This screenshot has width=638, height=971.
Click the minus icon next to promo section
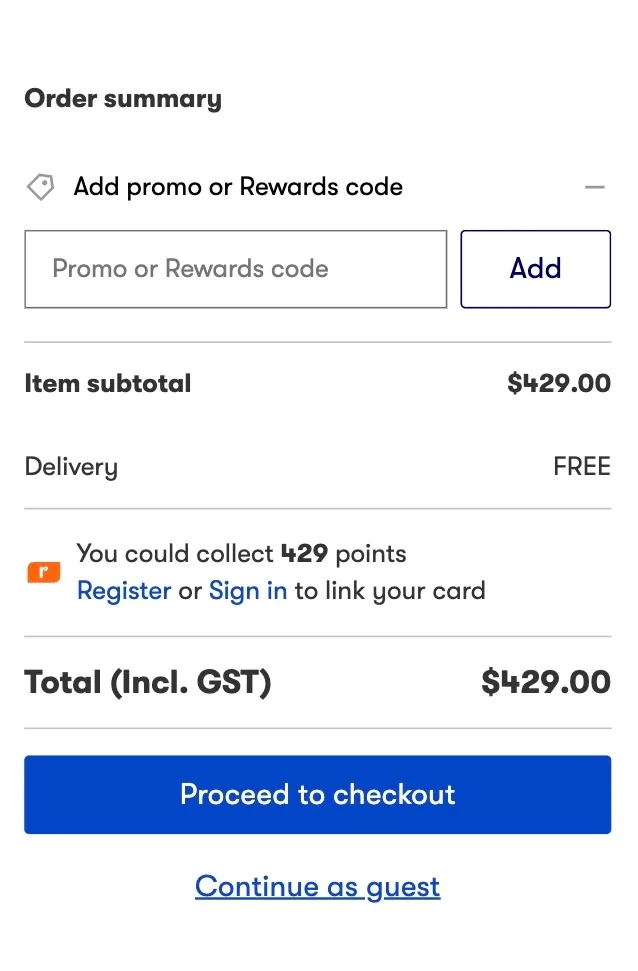coord(595,187)
